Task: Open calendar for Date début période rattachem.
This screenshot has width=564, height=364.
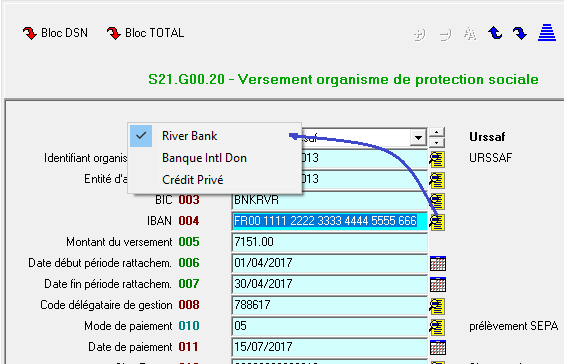Action: tap(438, 263)
